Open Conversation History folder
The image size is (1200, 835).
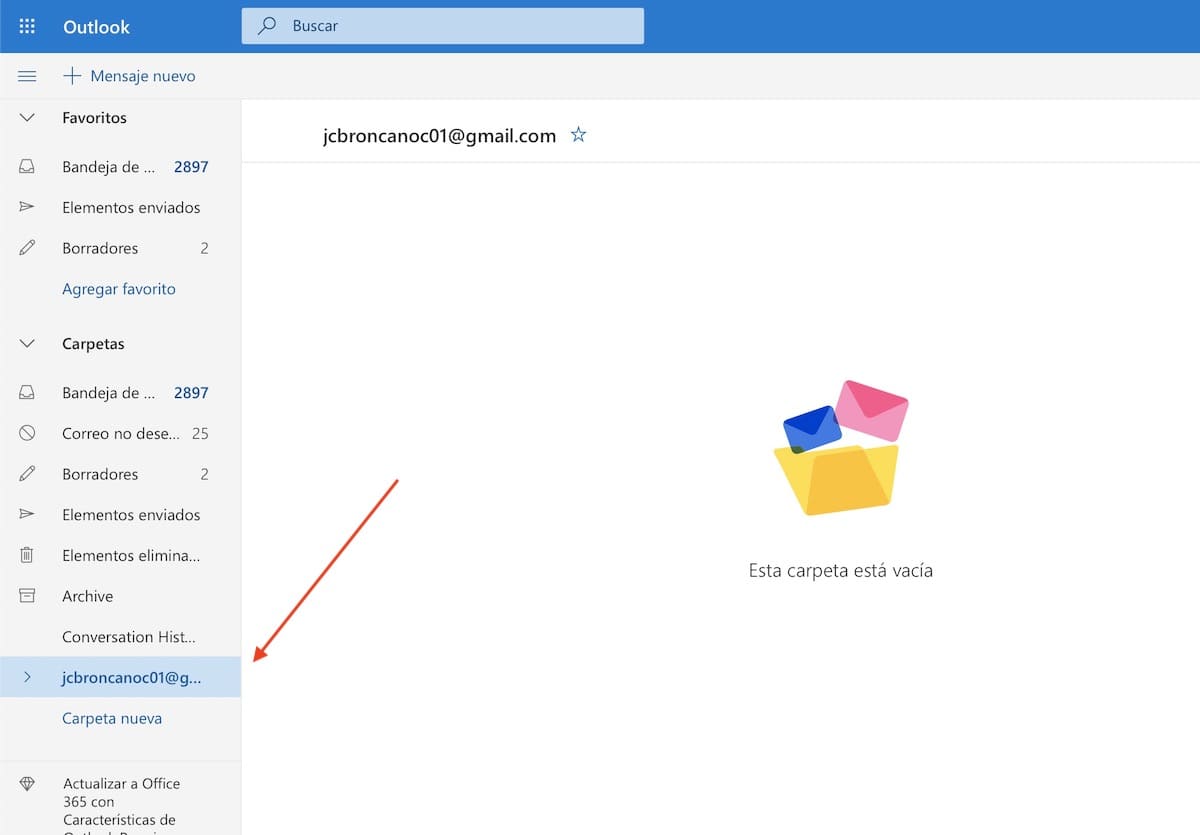(128, 637)
